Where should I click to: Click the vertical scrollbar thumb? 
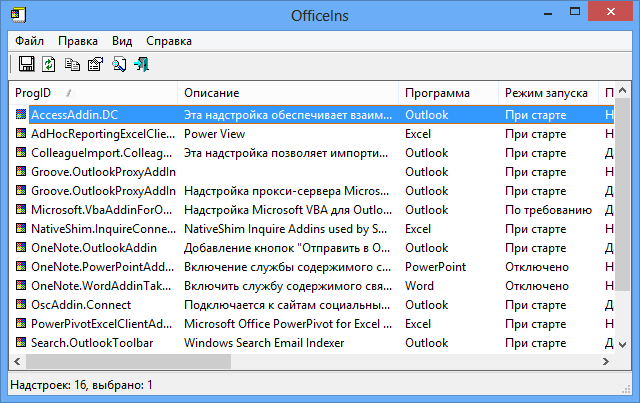[622, 194]
